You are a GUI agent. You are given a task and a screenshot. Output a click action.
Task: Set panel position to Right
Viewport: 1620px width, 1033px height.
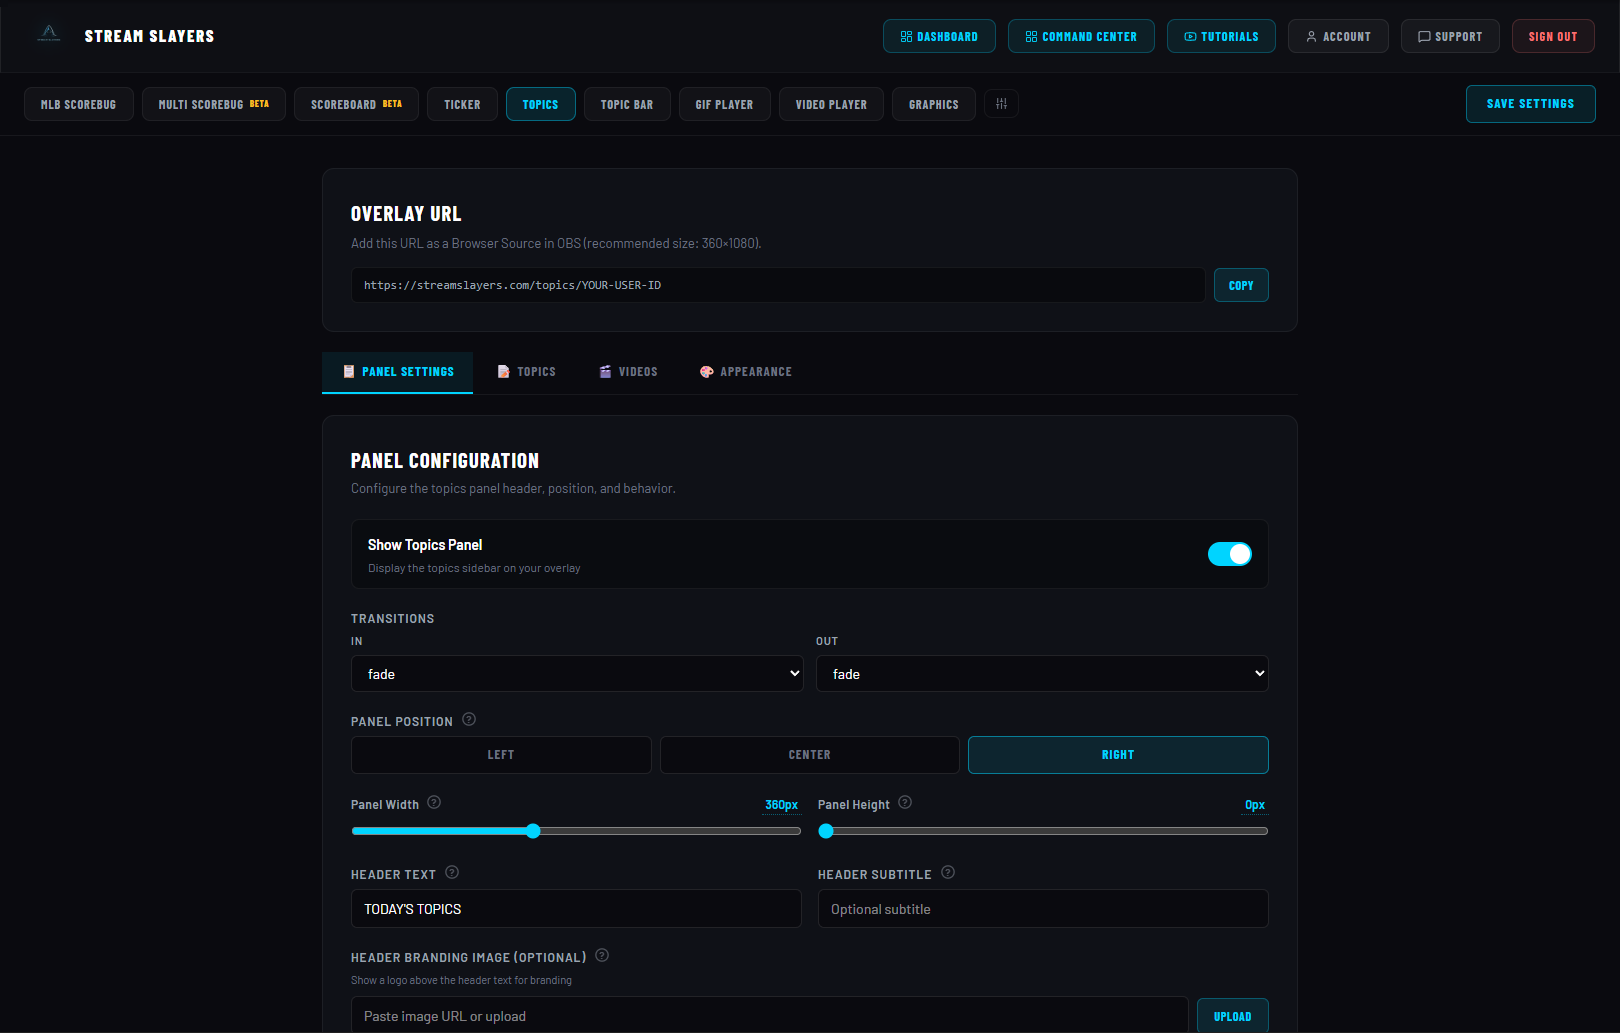pos(1118,755)
